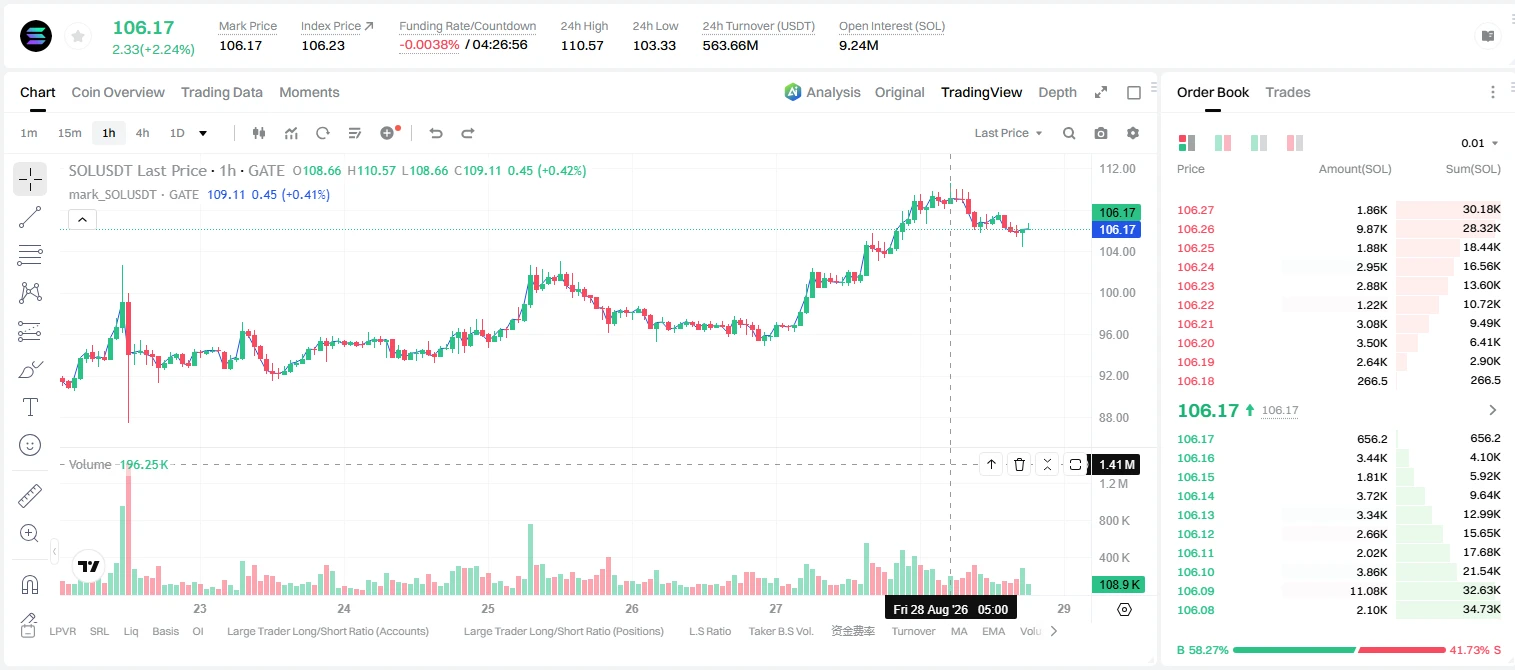Select the 106.27 ask price row
The image size is (1515, 670).
pos(1338,210)
